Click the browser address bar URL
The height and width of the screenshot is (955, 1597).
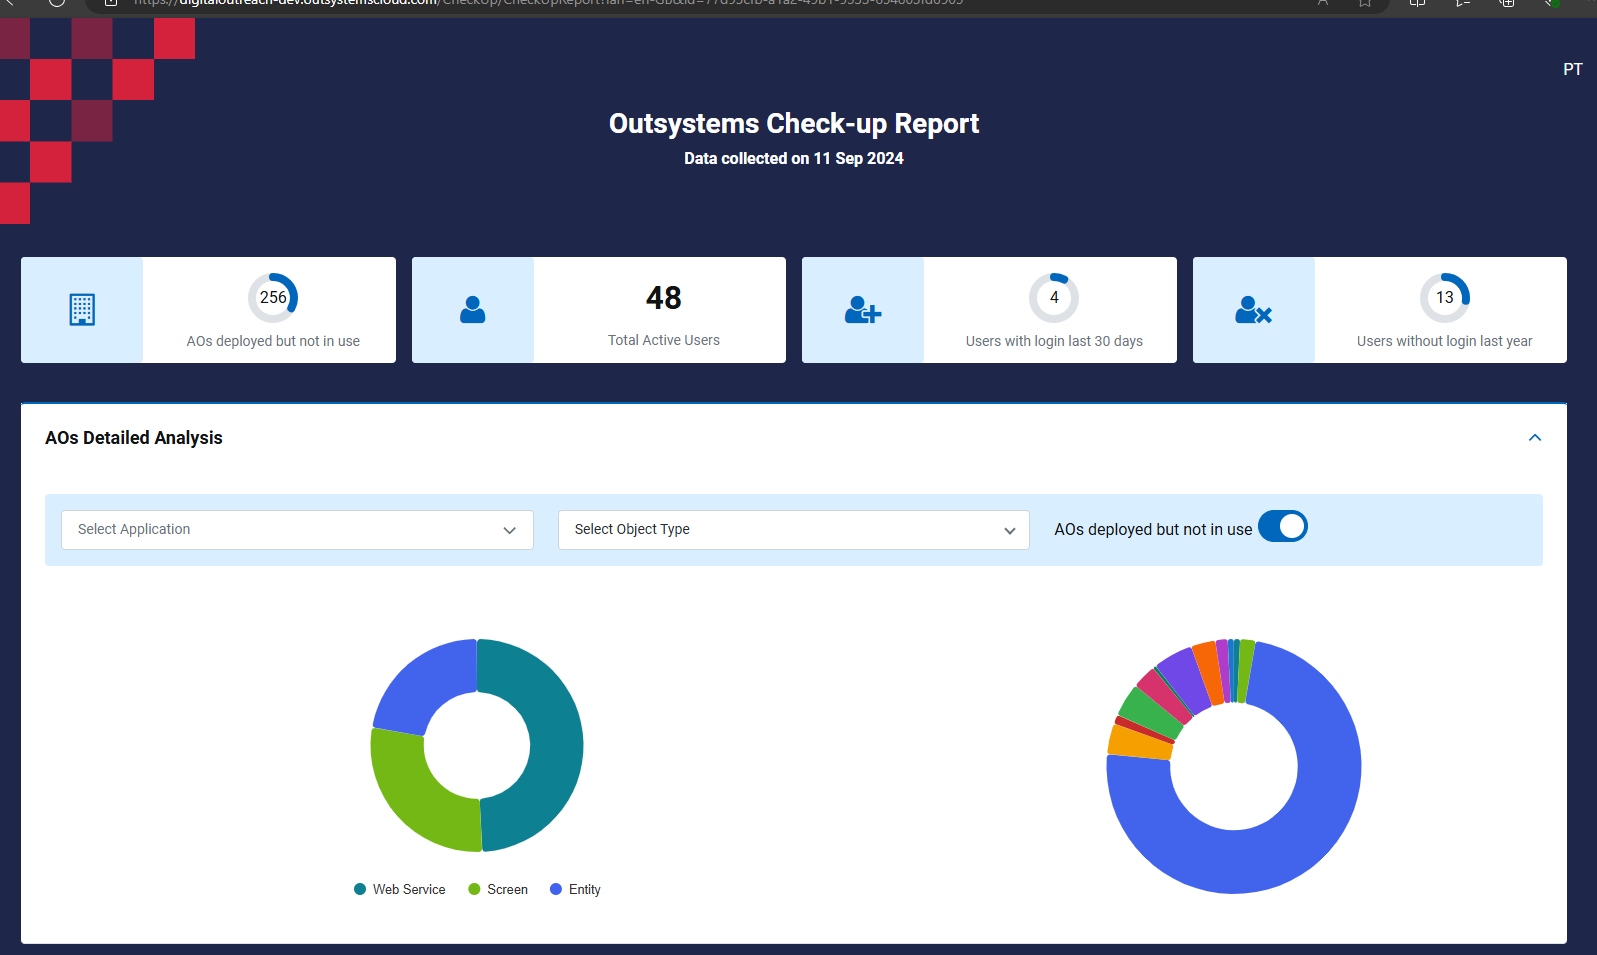click(x=548, y=3)
